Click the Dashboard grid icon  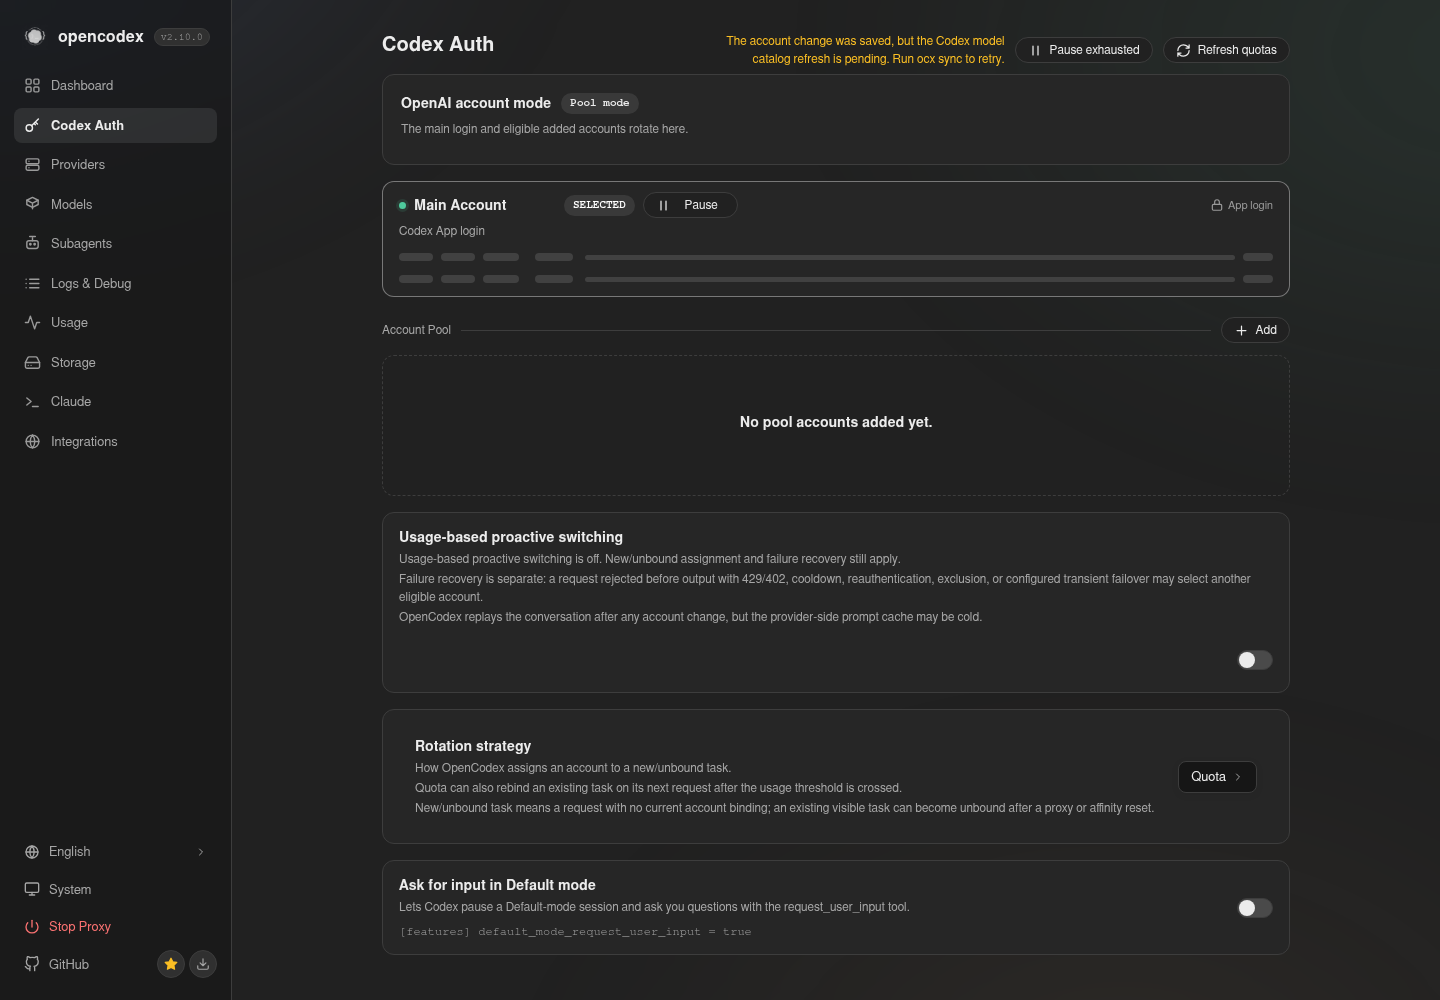[32, 86]
